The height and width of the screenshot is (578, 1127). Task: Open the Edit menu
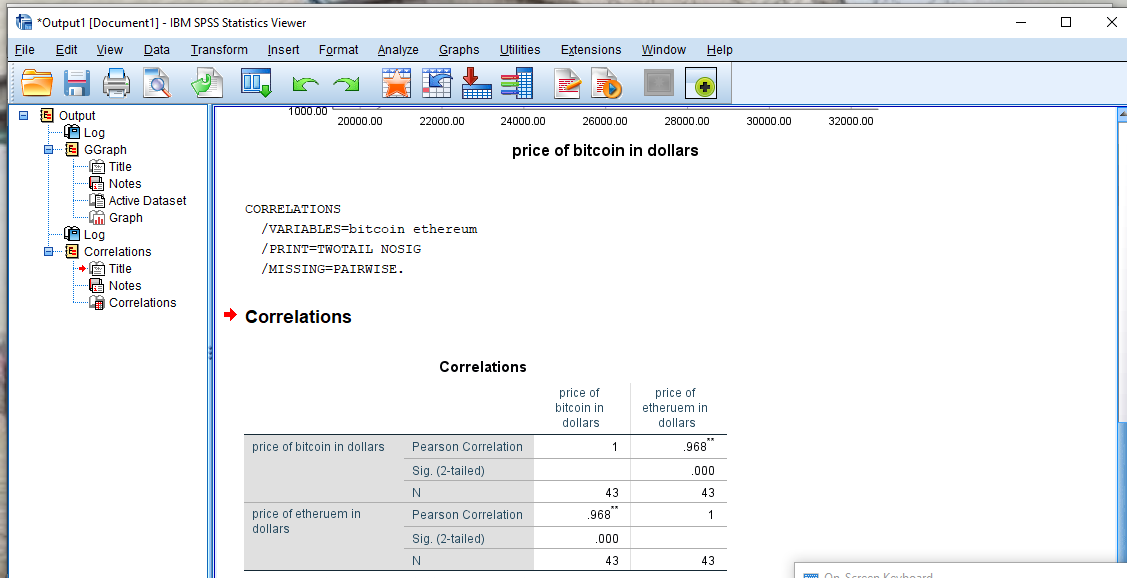point(66,50)
